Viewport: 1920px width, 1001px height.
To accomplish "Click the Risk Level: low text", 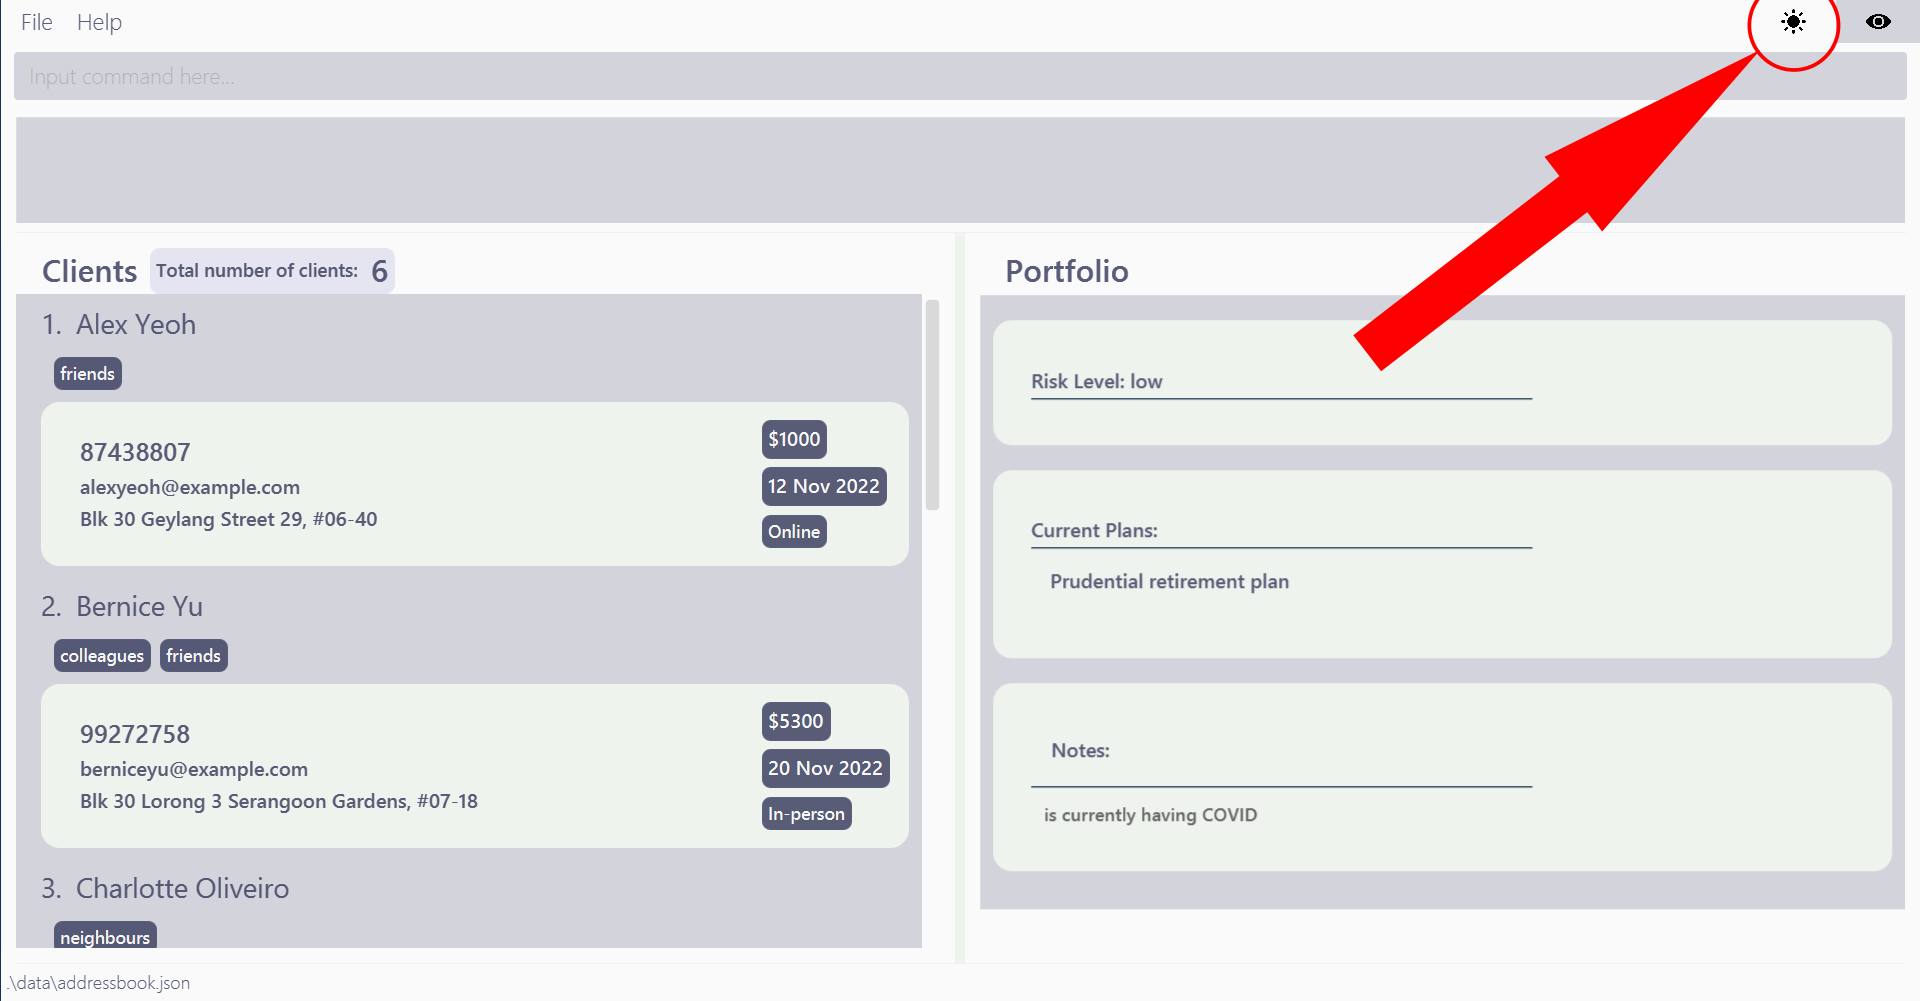I will pos(1097,381).
